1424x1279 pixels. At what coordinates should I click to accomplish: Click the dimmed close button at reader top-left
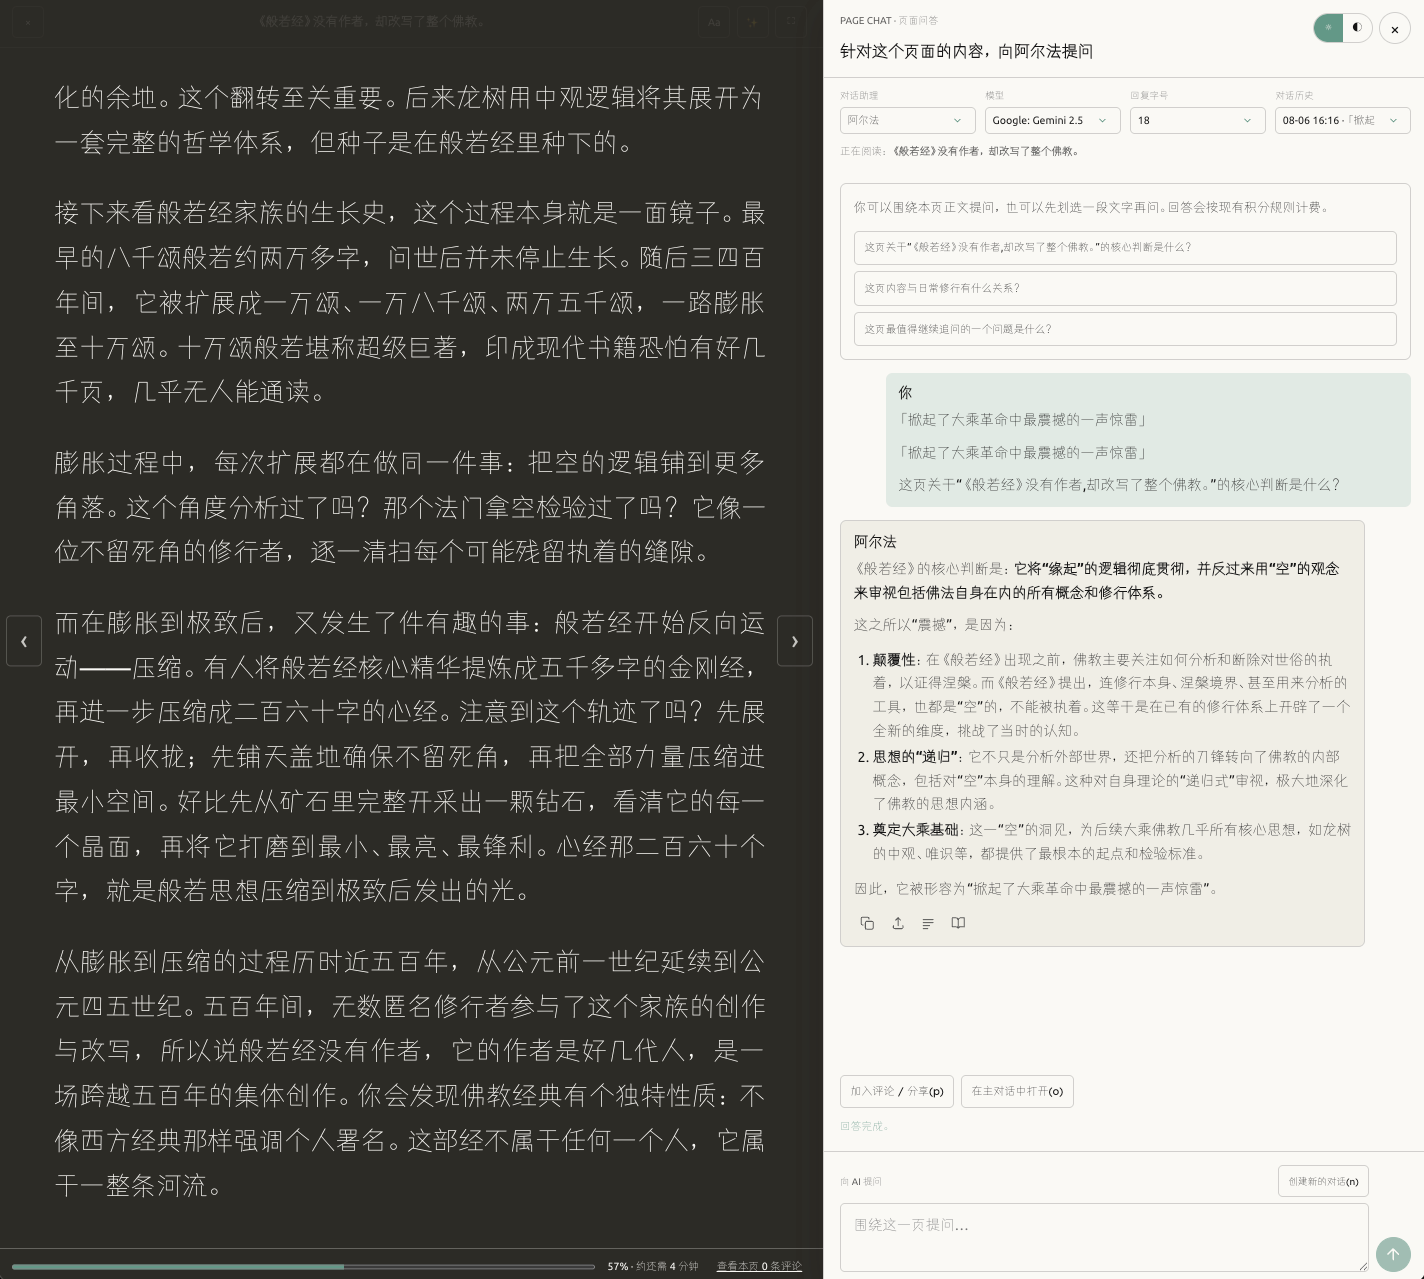27,21
